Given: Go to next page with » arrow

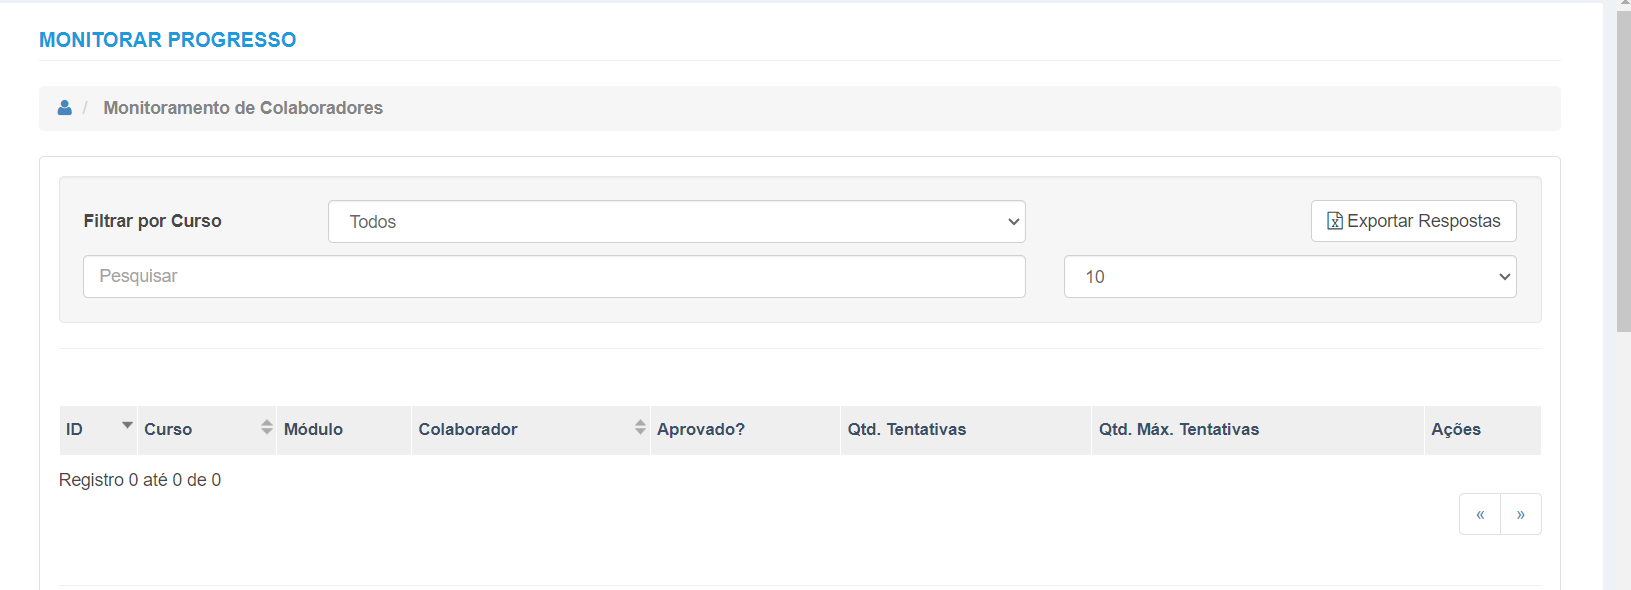Looking at the screenshot, I should coord(1521,514).
